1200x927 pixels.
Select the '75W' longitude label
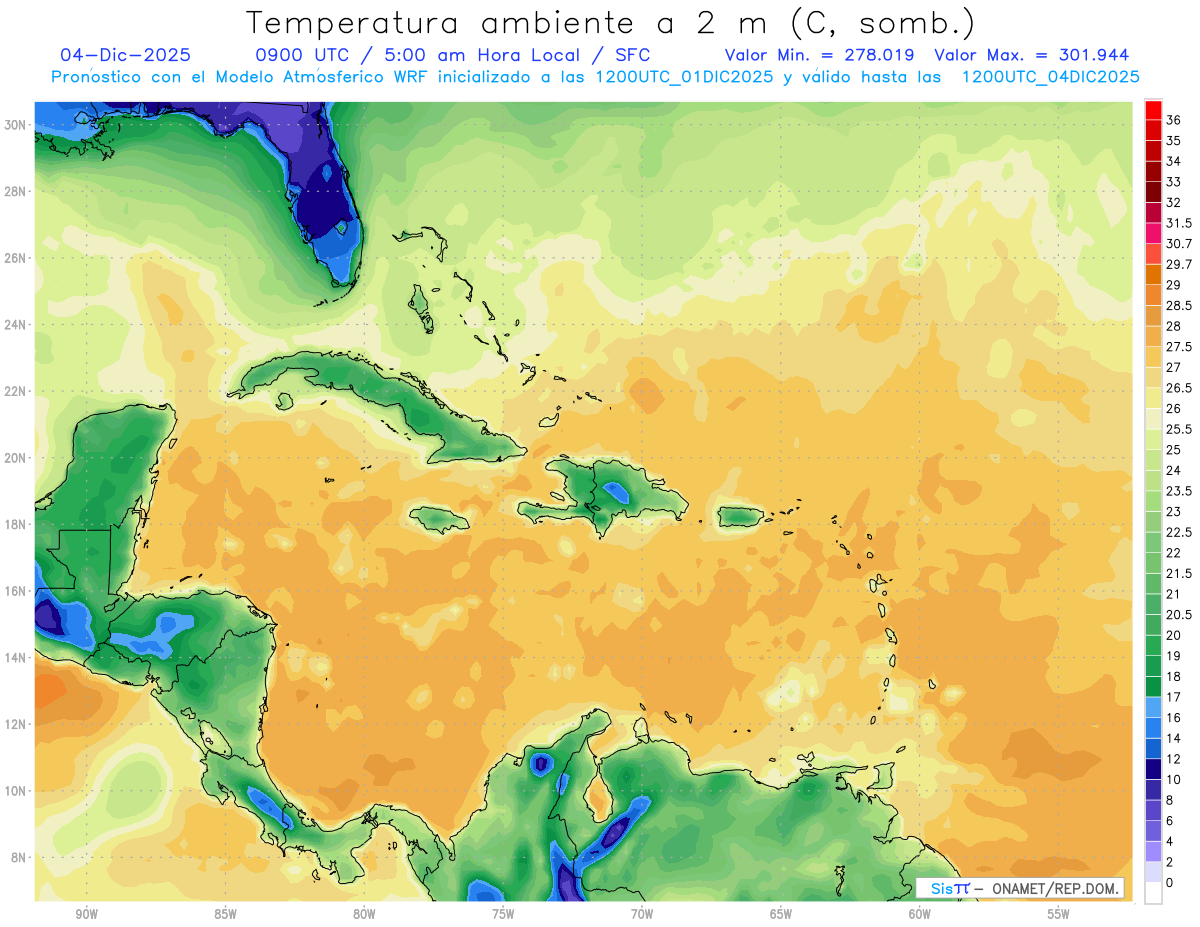[503, 914]
